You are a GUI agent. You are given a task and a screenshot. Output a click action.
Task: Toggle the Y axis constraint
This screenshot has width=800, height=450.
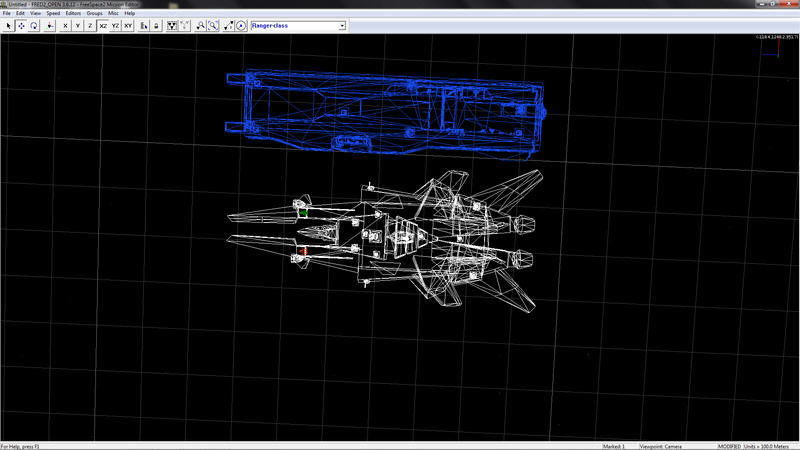78,25
